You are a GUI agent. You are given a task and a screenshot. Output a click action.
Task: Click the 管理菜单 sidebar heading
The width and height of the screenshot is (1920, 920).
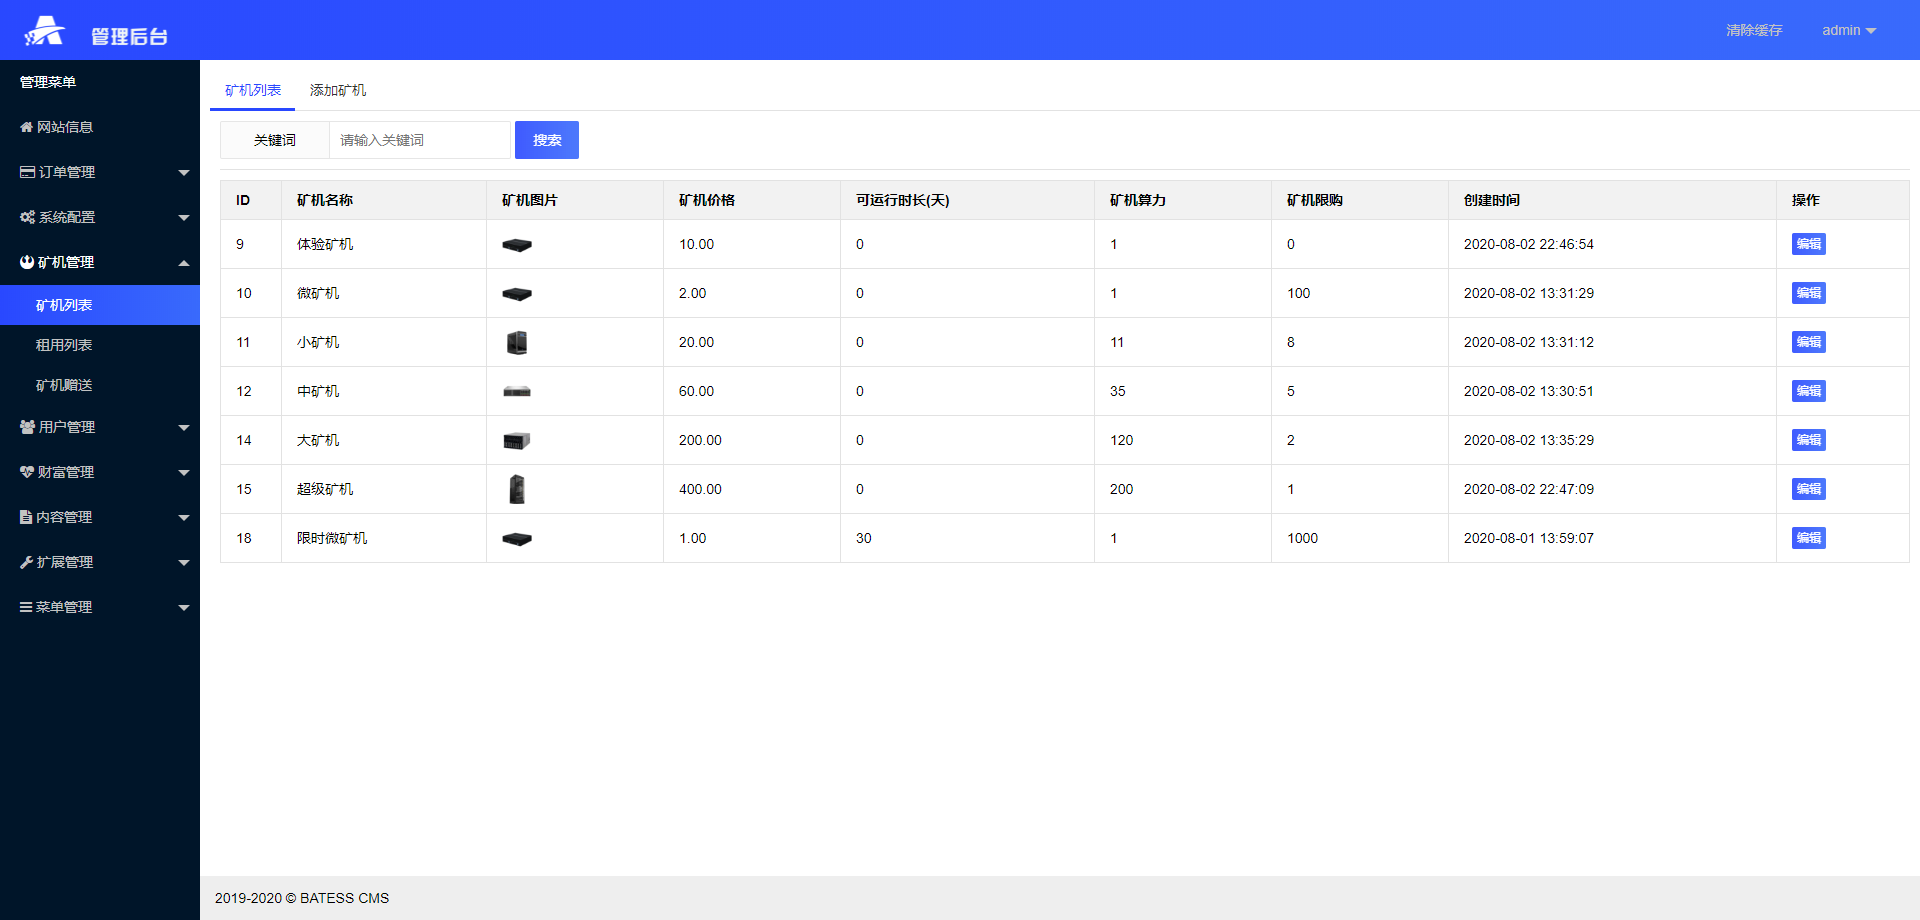[x=48, y=82]
